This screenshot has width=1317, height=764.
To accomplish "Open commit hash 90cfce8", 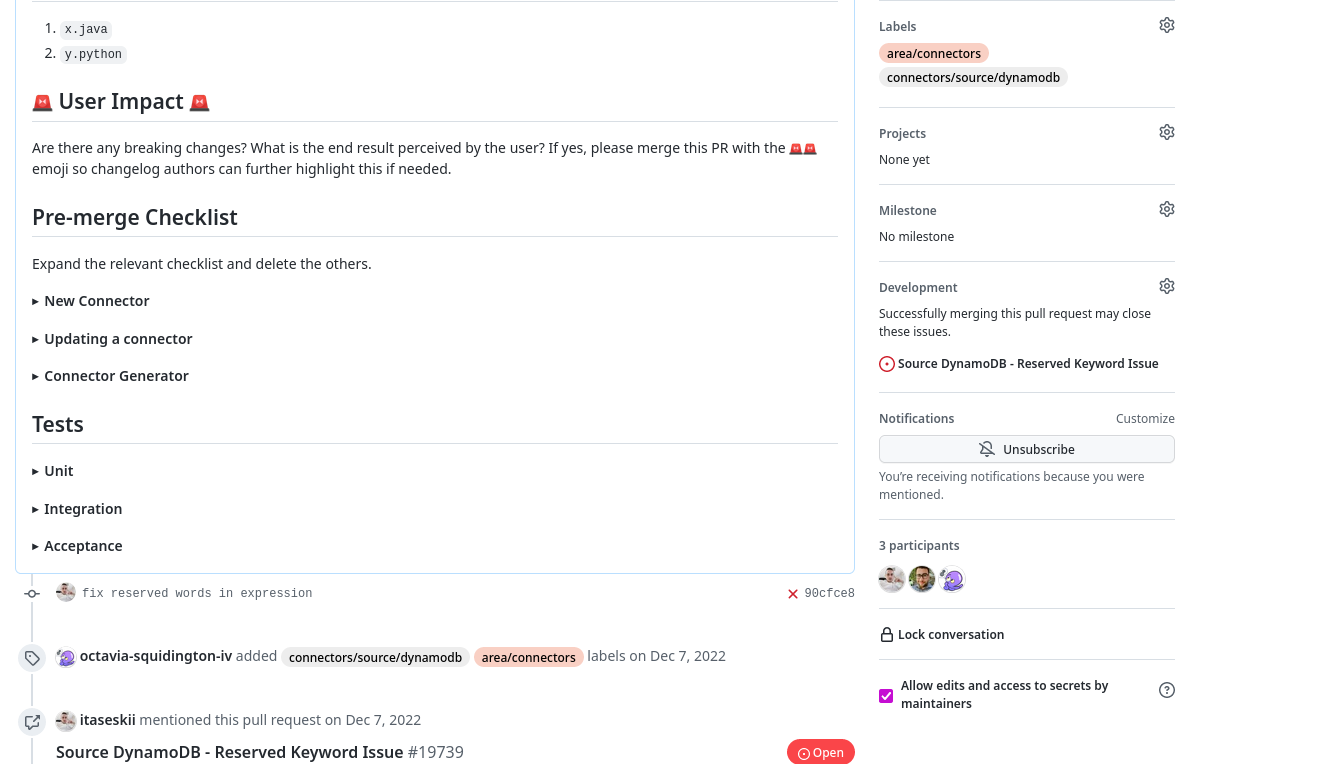I will 829,594.
